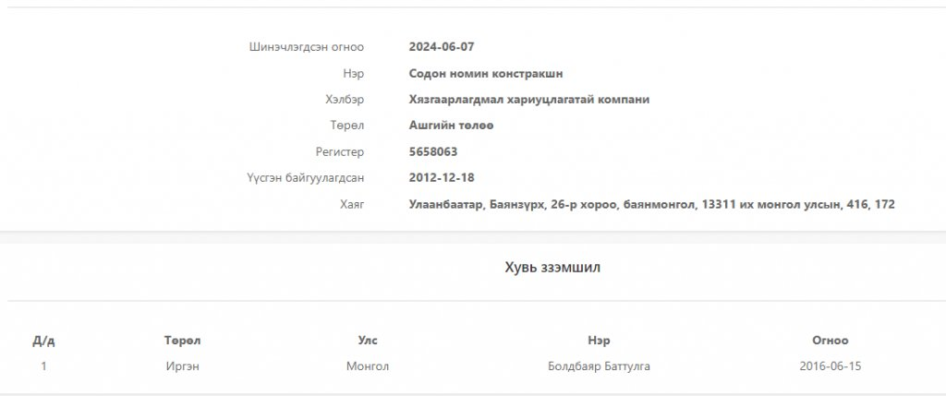The height and width of the screenshot is (396, 946).
Task: Click the Ашгийн төлөө value
Action: 451,126
